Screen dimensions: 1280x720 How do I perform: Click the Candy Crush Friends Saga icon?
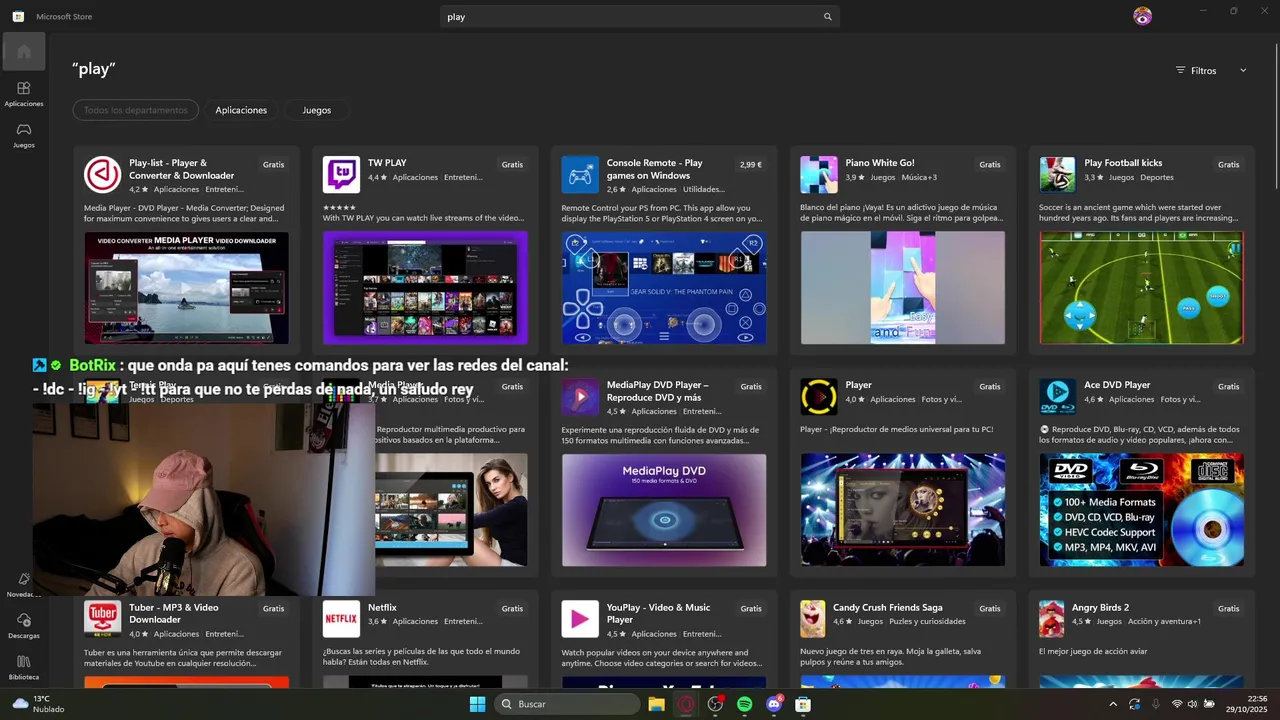click(813, 619)
